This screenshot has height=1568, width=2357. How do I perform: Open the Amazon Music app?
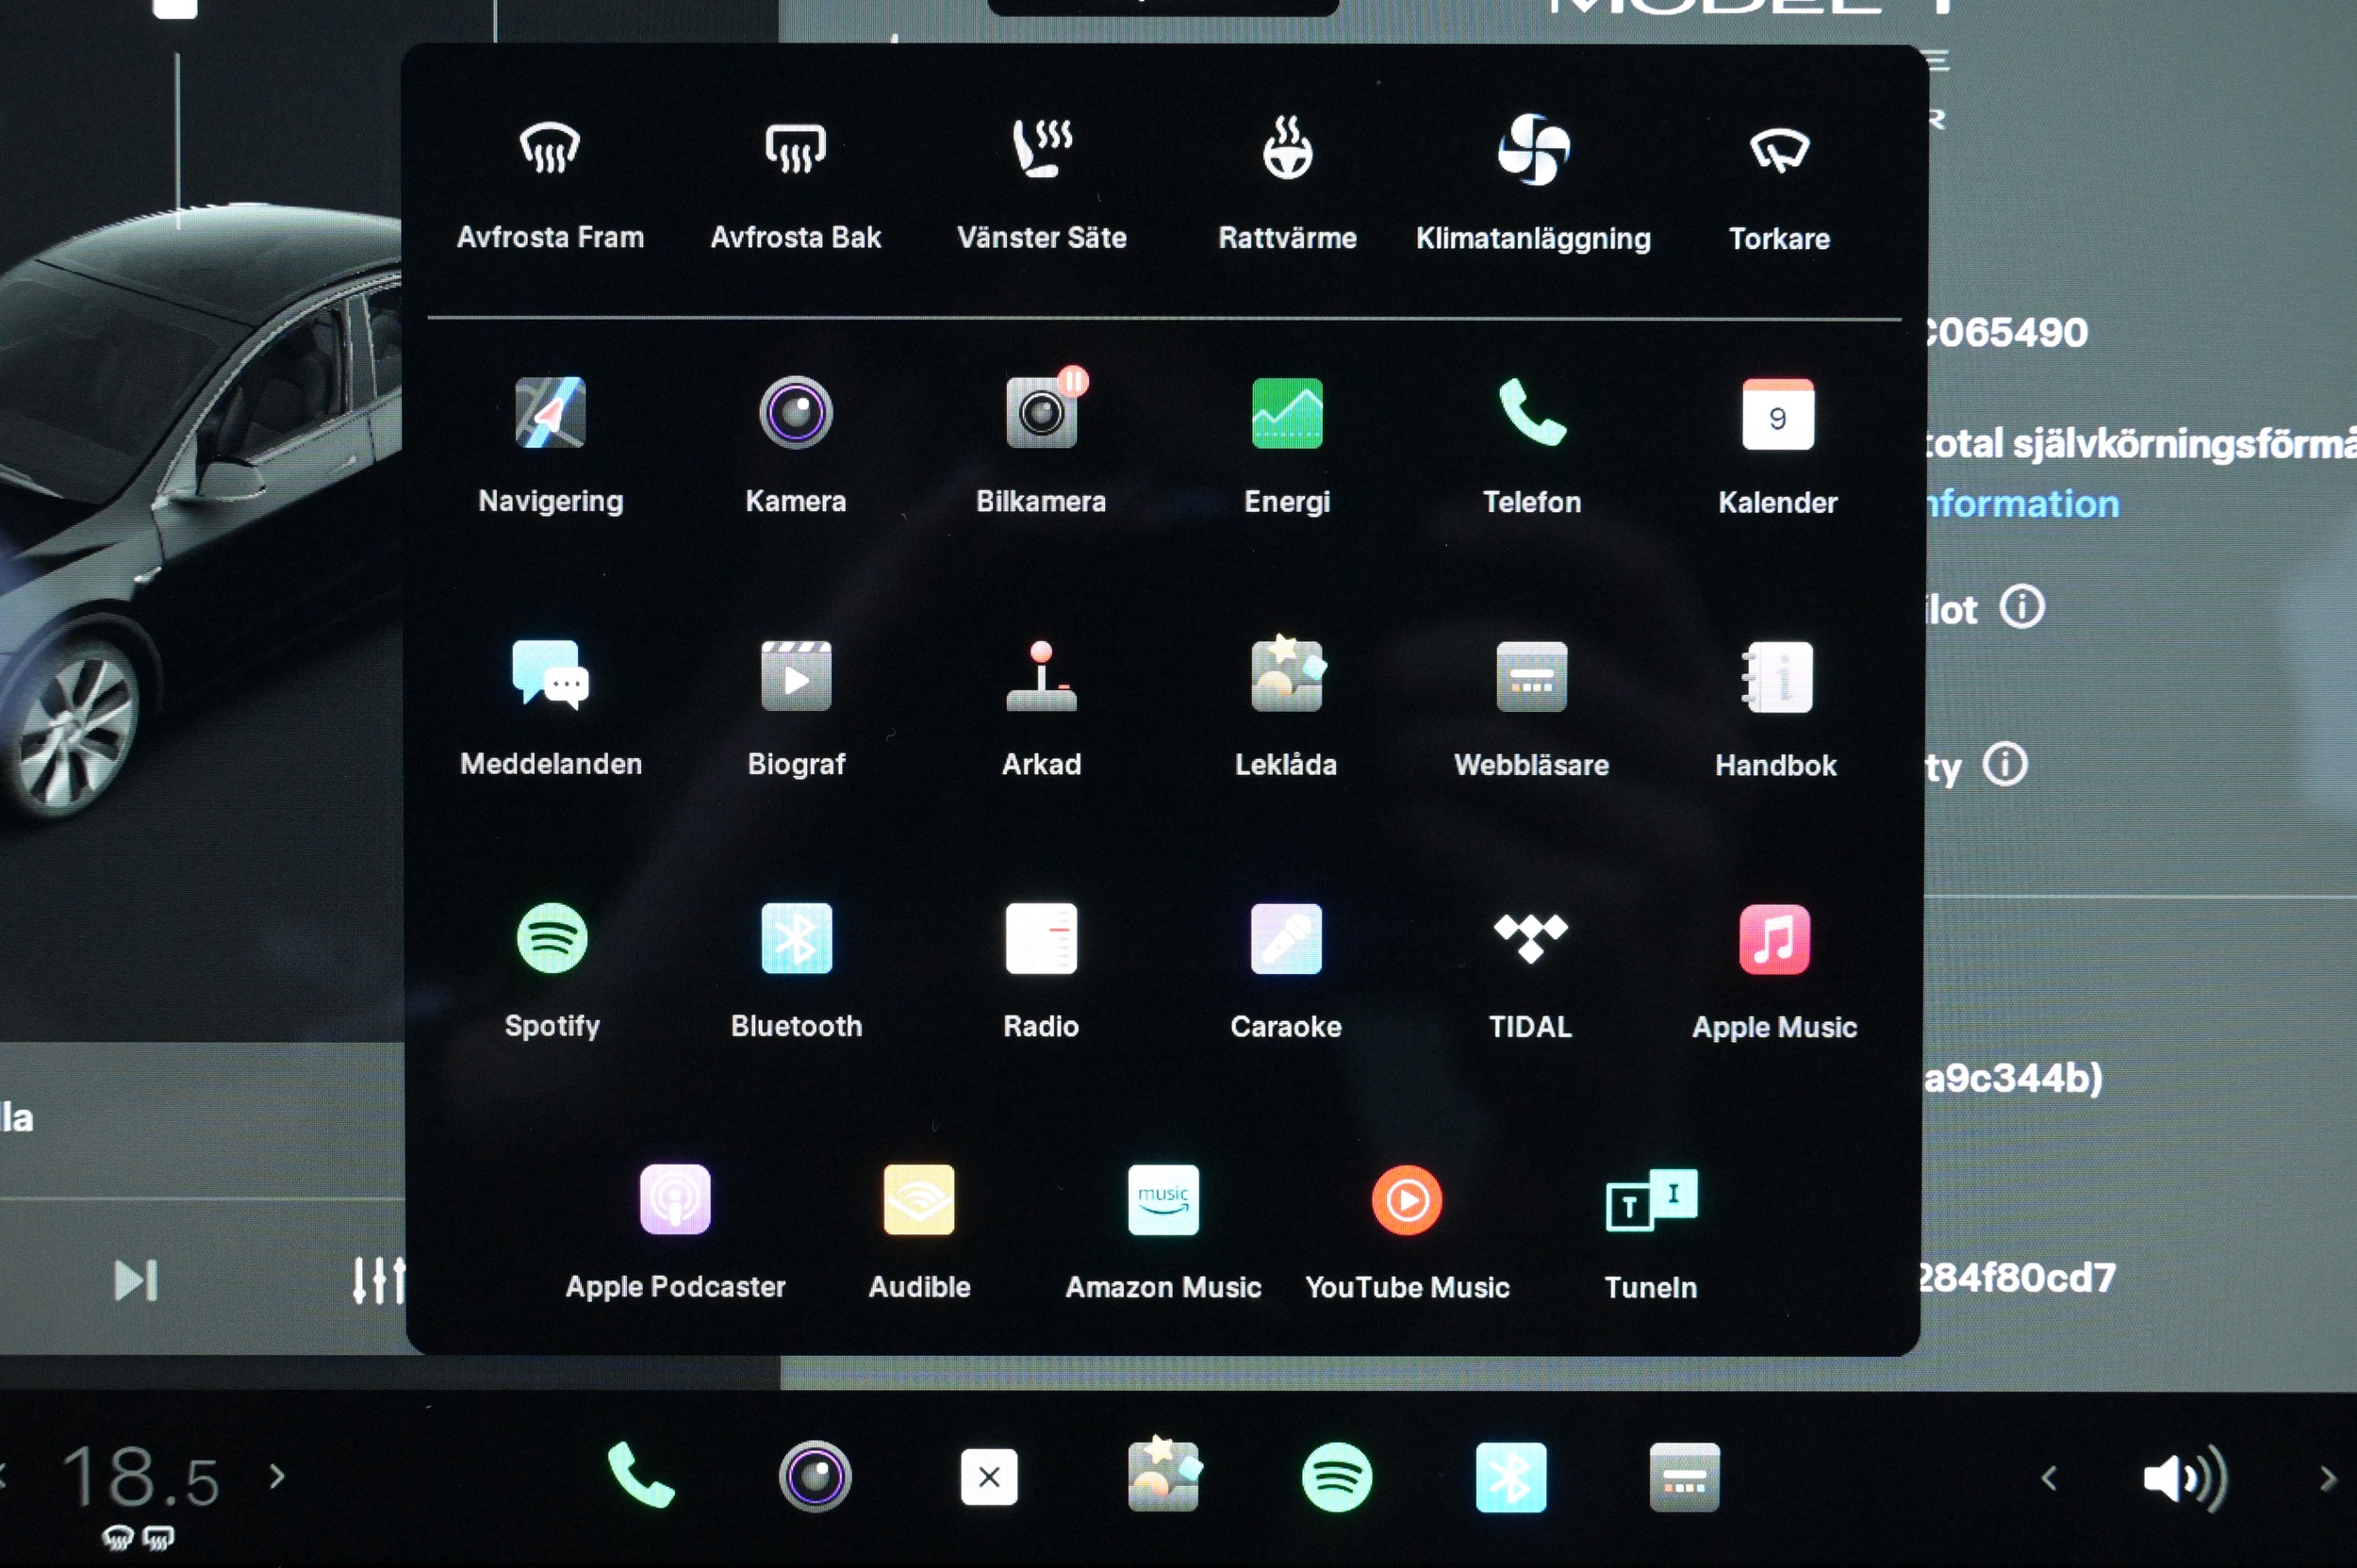pos(1163,1232)
